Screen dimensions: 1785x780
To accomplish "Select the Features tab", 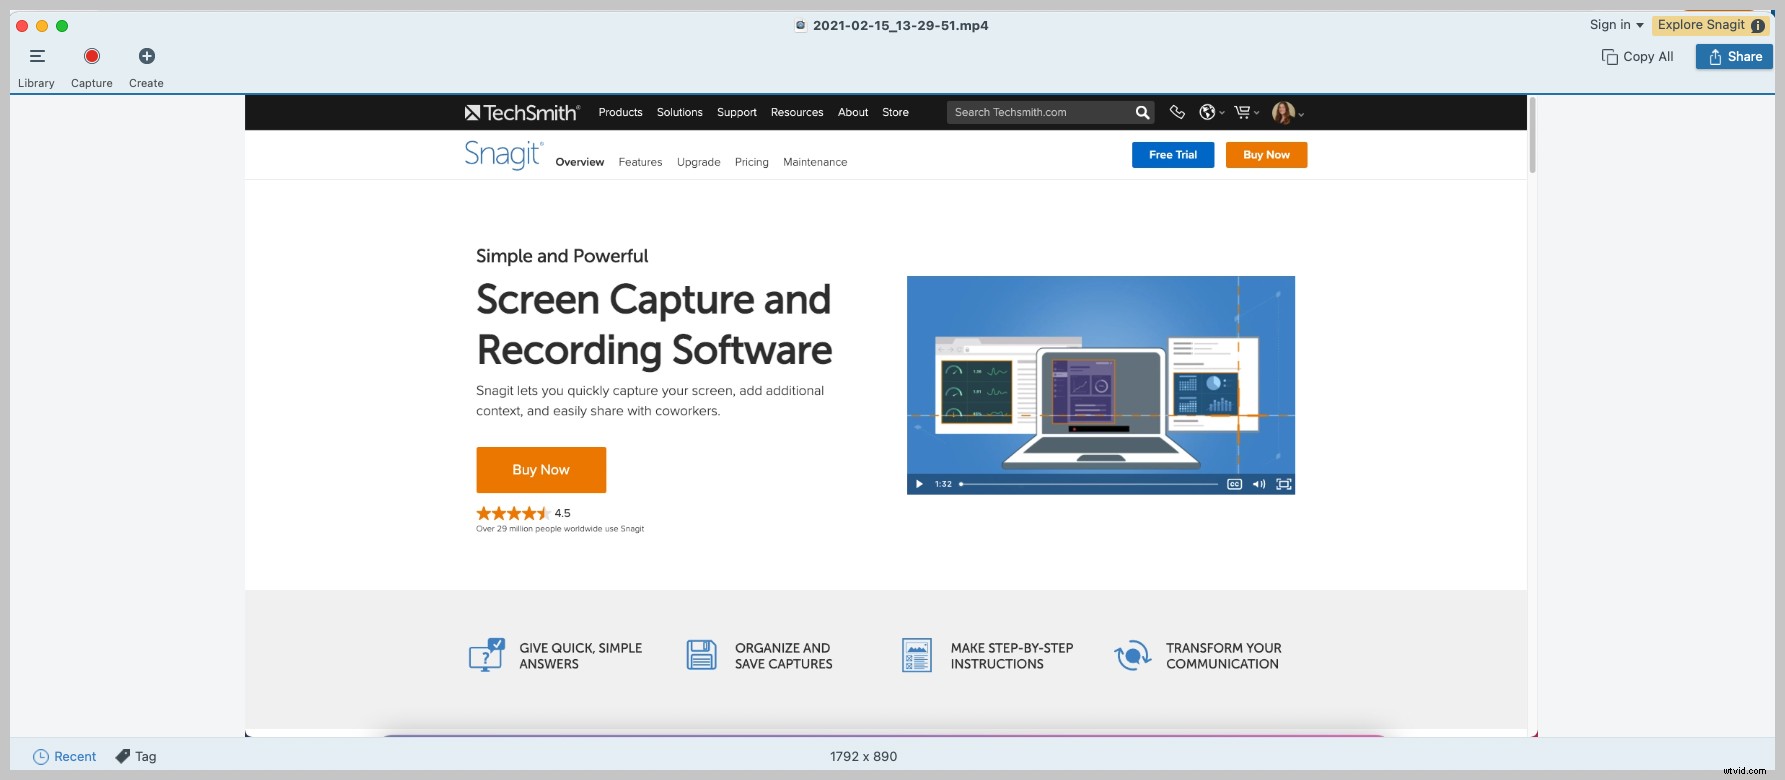I will point(640,162).
